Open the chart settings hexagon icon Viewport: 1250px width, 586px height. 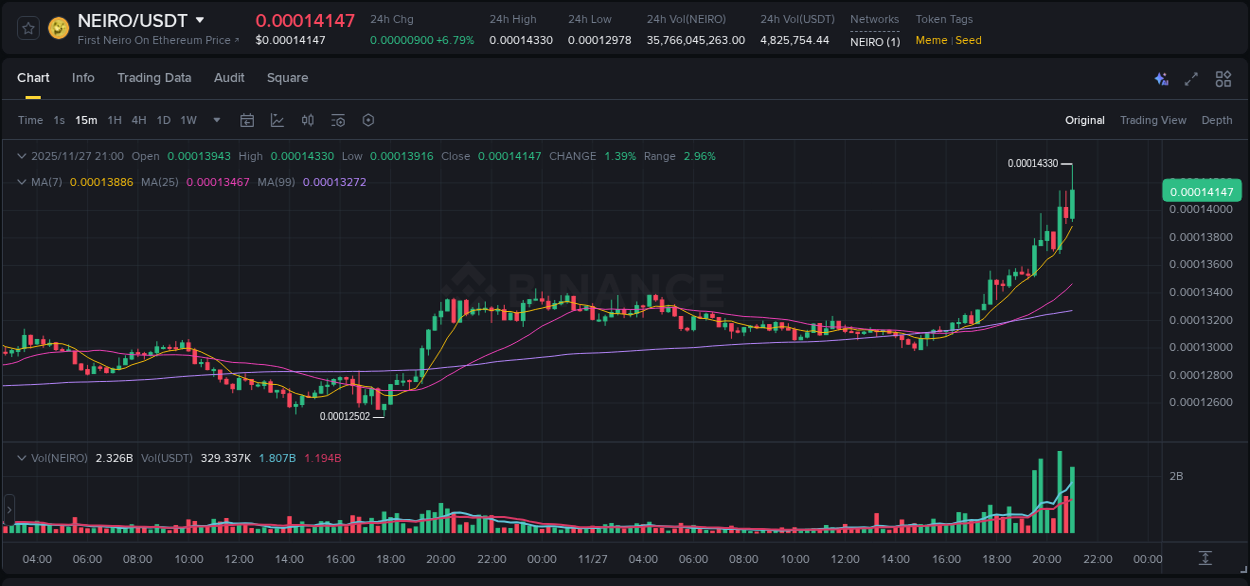368,120
